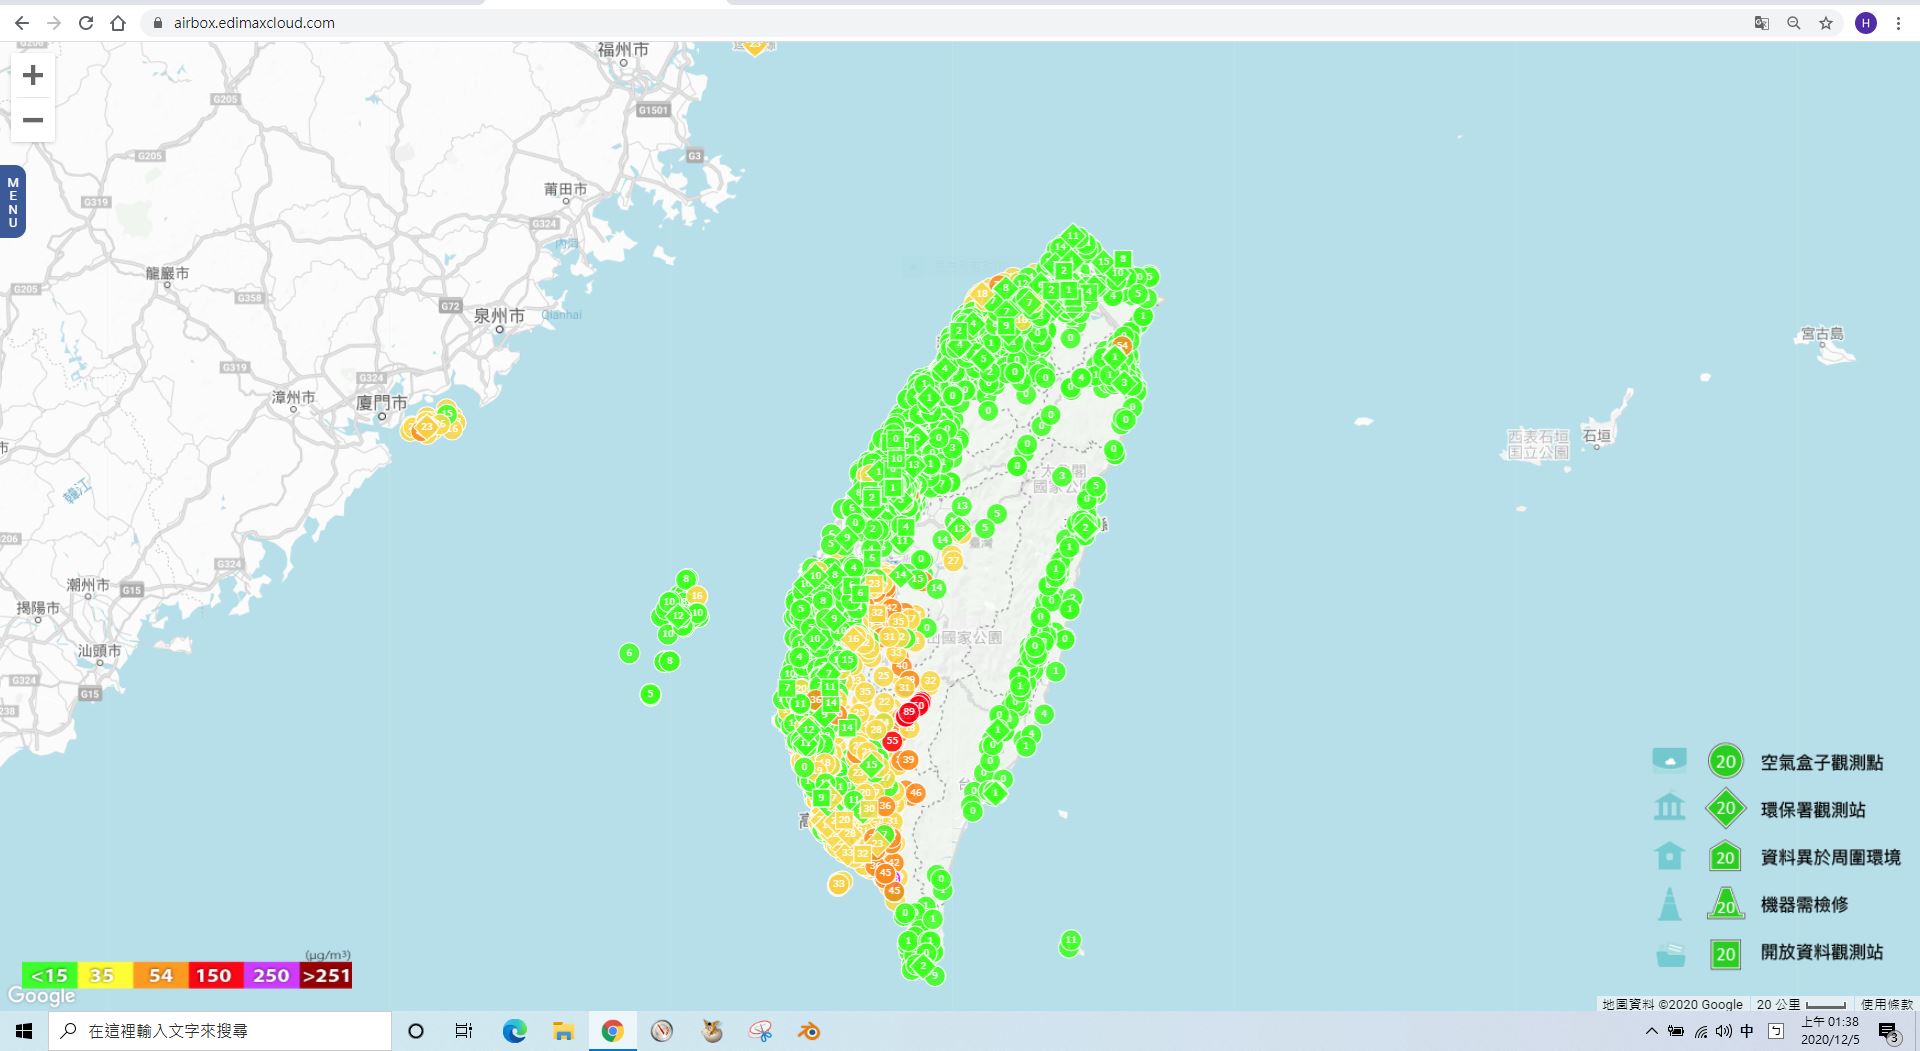The height and width of the screenshot is (1051, 1920).
Task: Click the pentagon 20 marker in the legend
Action: point(1725,856)
